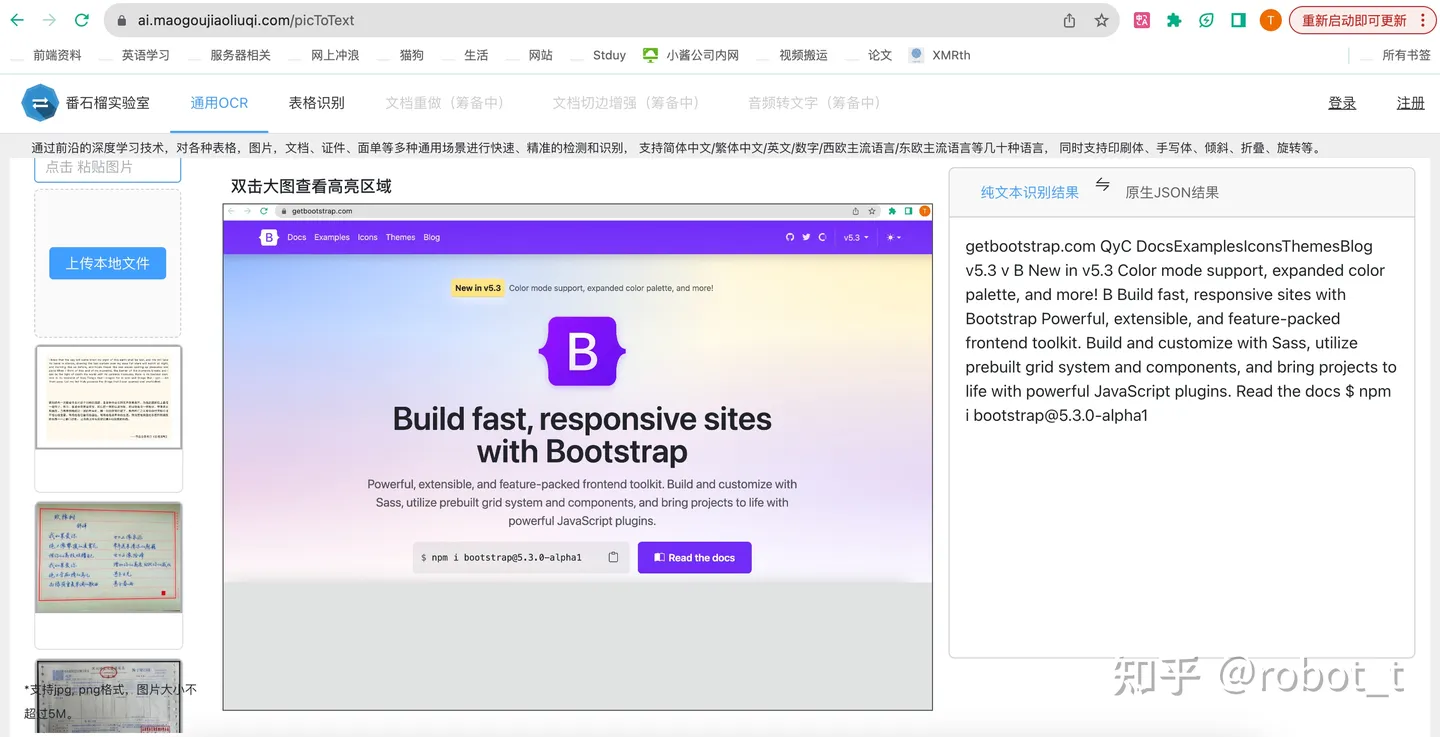Open 视频搬运 bookmark folder

click(803, 55)
